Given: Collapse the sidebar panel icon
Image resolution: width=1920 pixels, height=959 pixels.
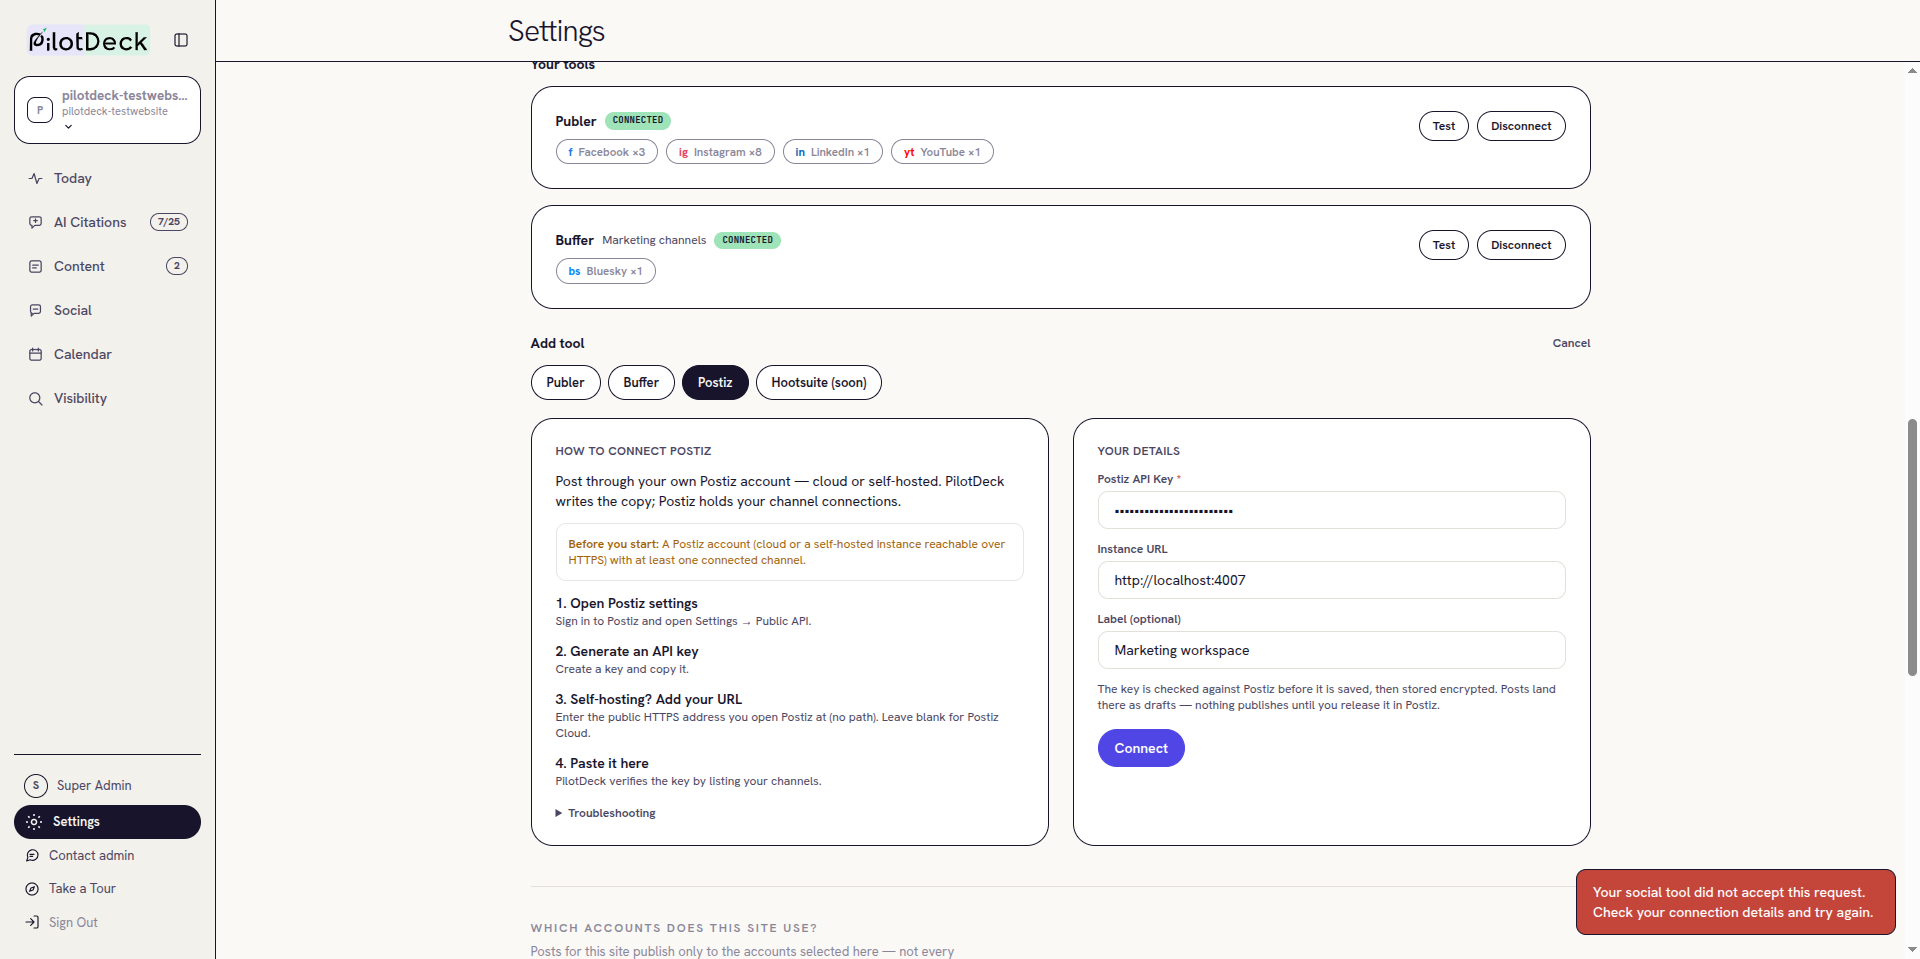Looking at the screenshot, I should click(181, 40).
